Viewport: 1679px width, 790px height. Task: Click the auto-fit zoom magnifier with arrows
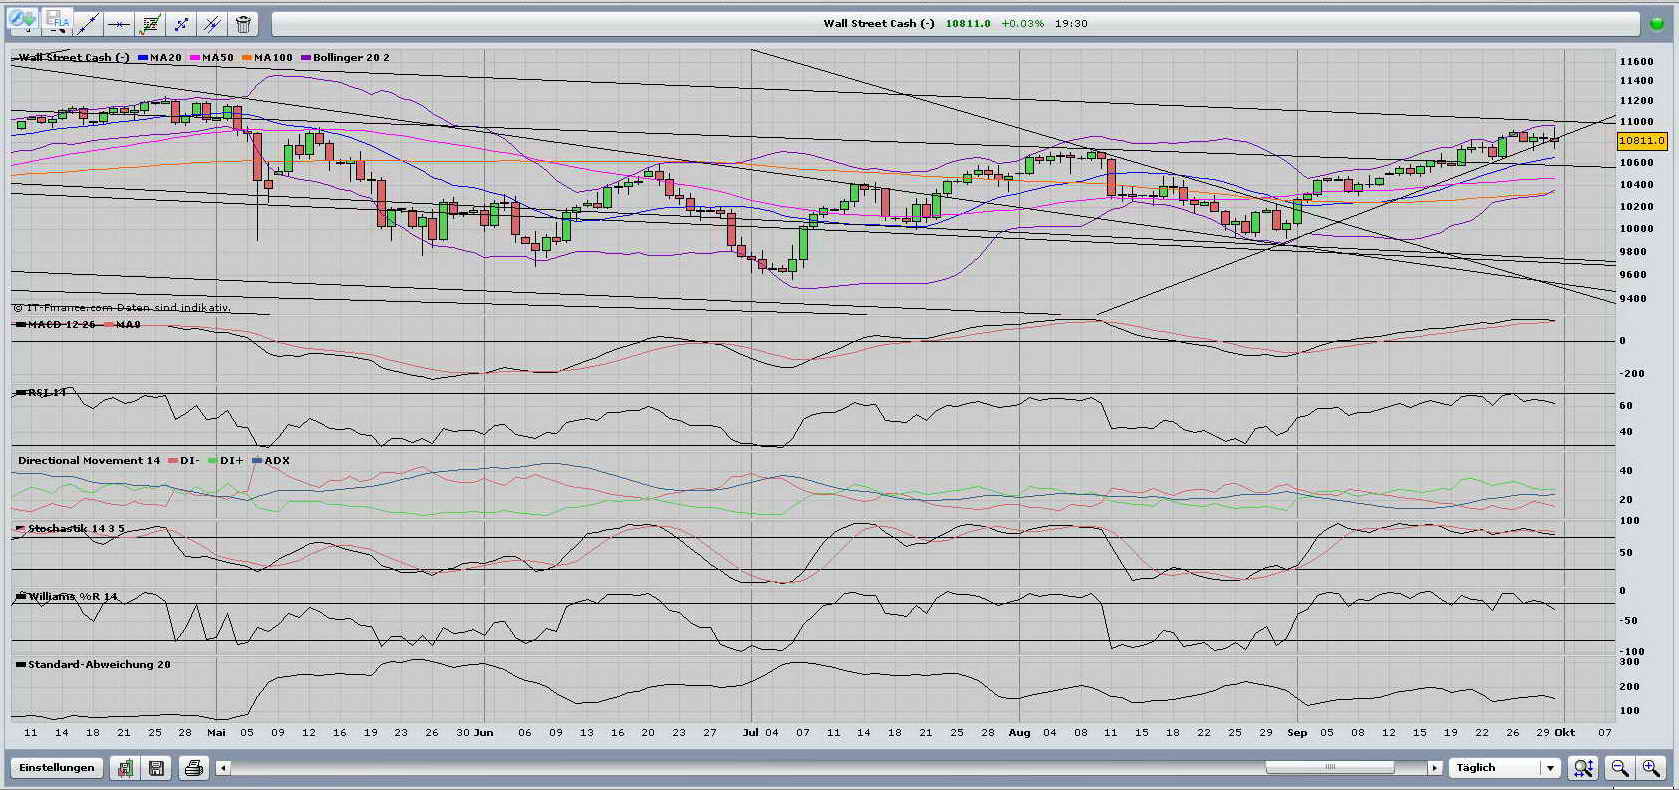click(1584, 768)
